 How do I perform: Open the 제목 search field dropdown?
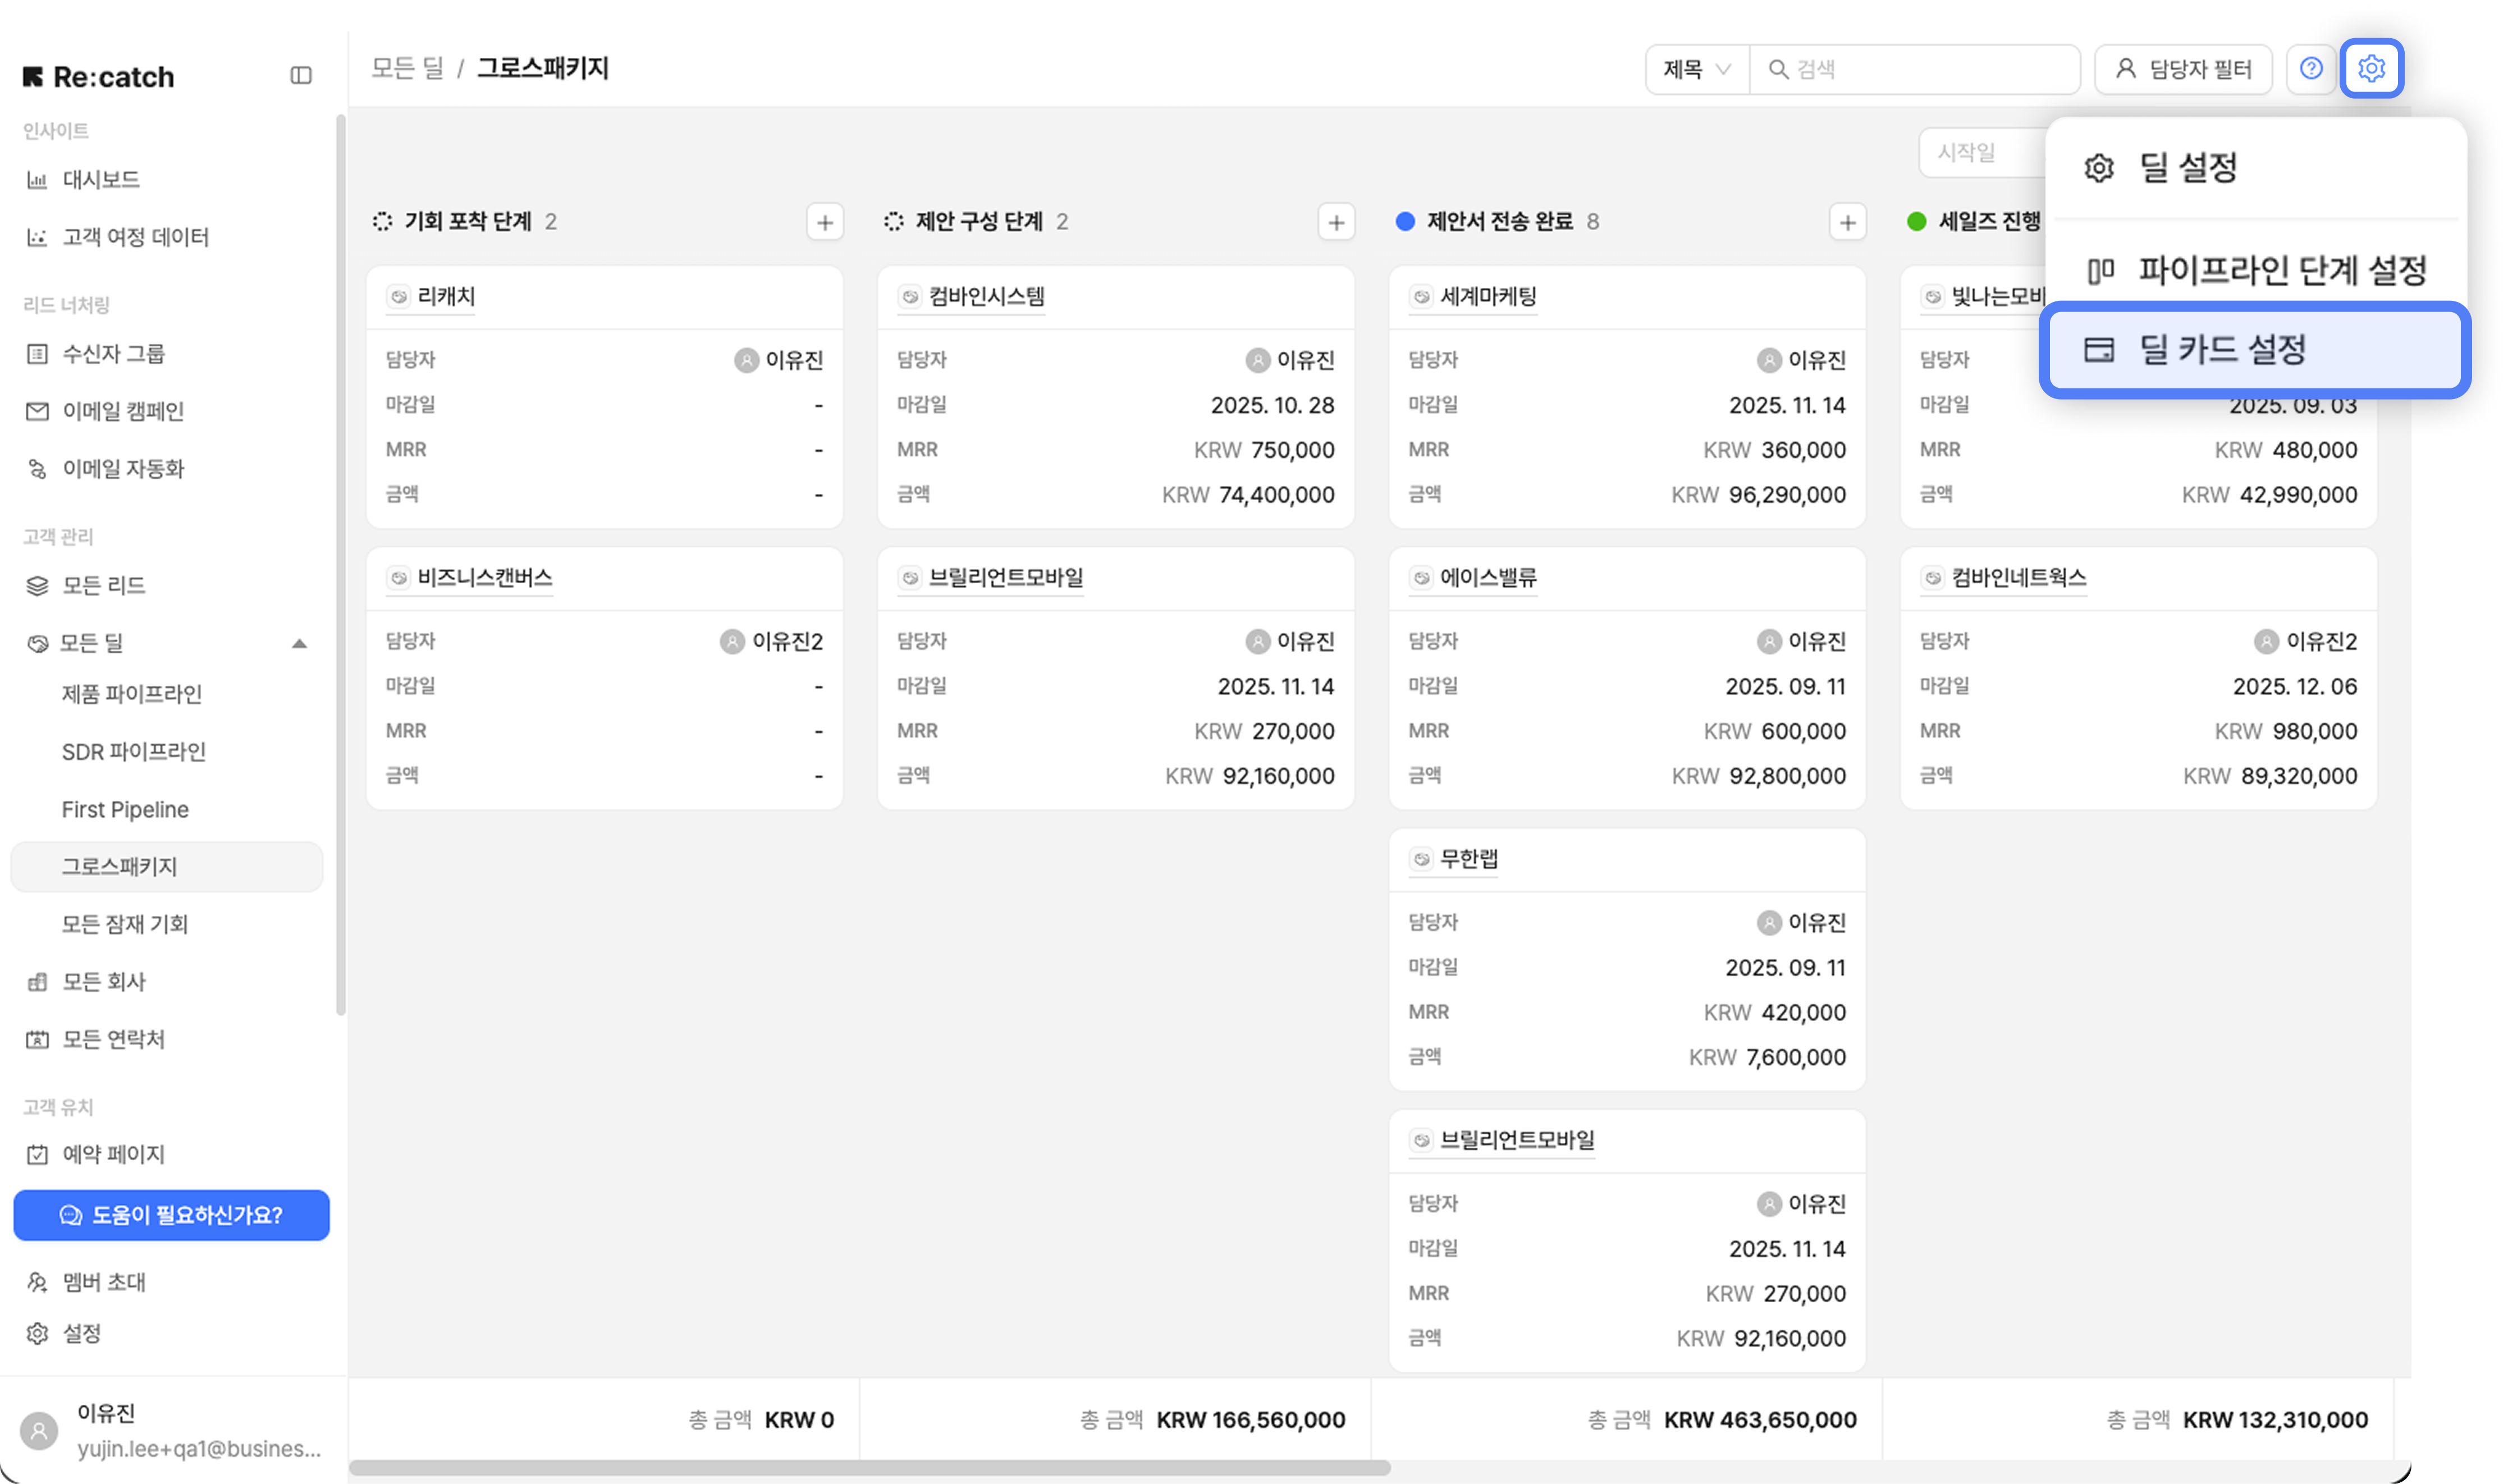click(x=1696, y=69)
